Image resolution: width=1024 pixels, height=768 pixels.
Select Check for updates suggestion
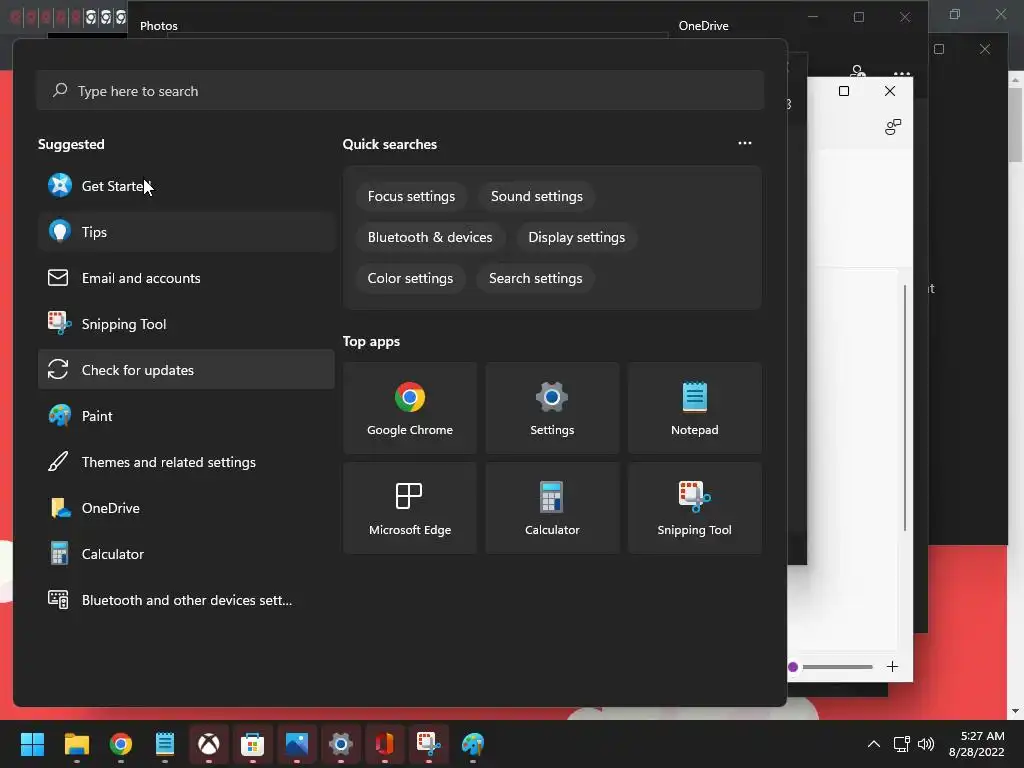186,370
